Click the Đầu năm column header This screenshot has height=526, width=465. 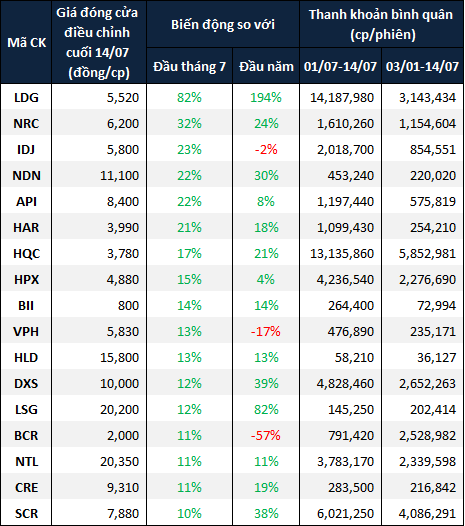pos(266,66)
